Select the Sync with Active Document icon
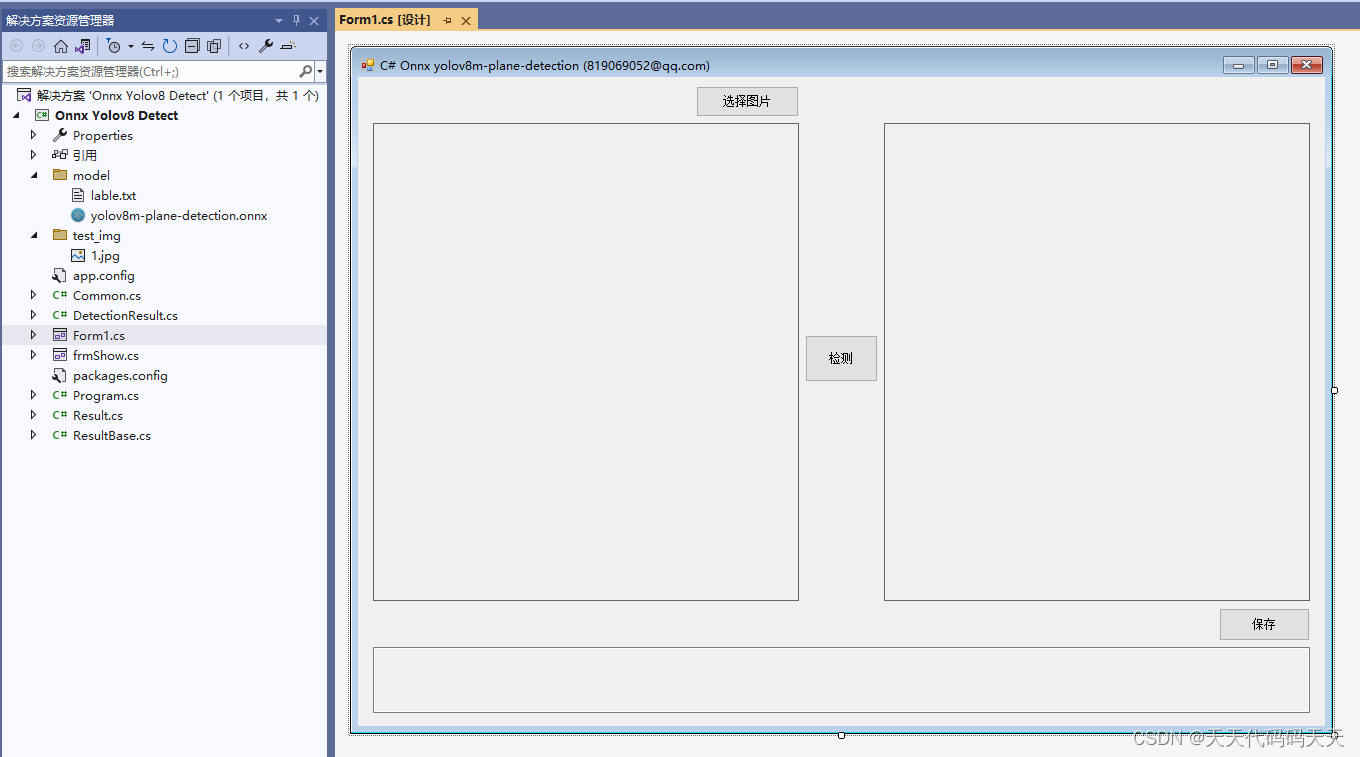Image resolution: width=1360 pixels, height=757 pixels. pyautogui.click(x=147, y=45)
